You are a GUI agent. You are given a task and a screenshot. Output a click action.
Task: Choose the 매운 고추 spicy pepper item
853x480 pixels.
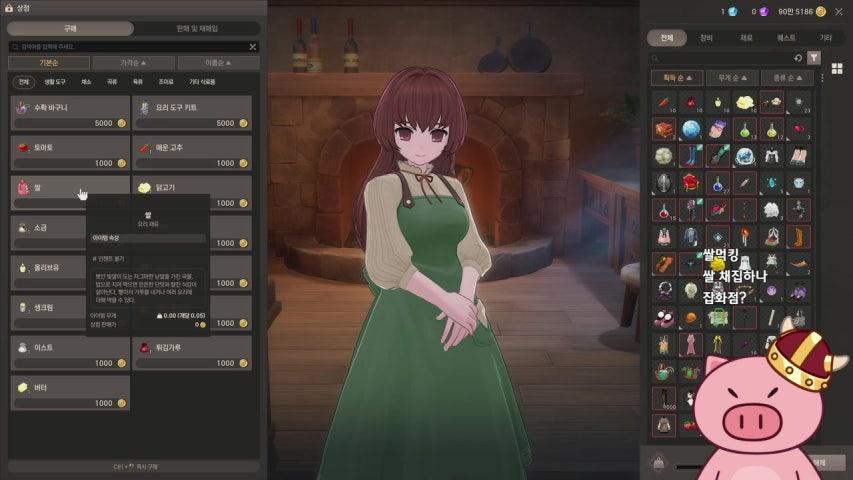click(x=192, y=153)
